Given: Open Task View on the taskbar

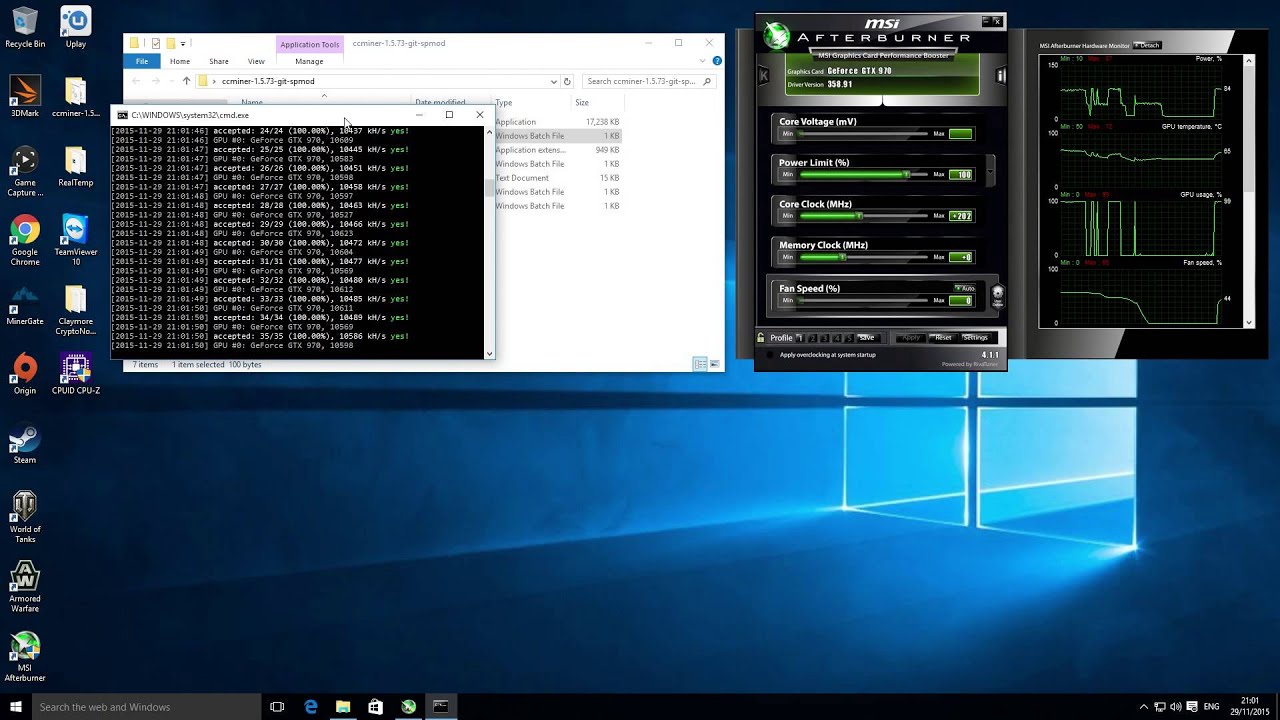Looking at the screenshot, I should coord(277,707).
